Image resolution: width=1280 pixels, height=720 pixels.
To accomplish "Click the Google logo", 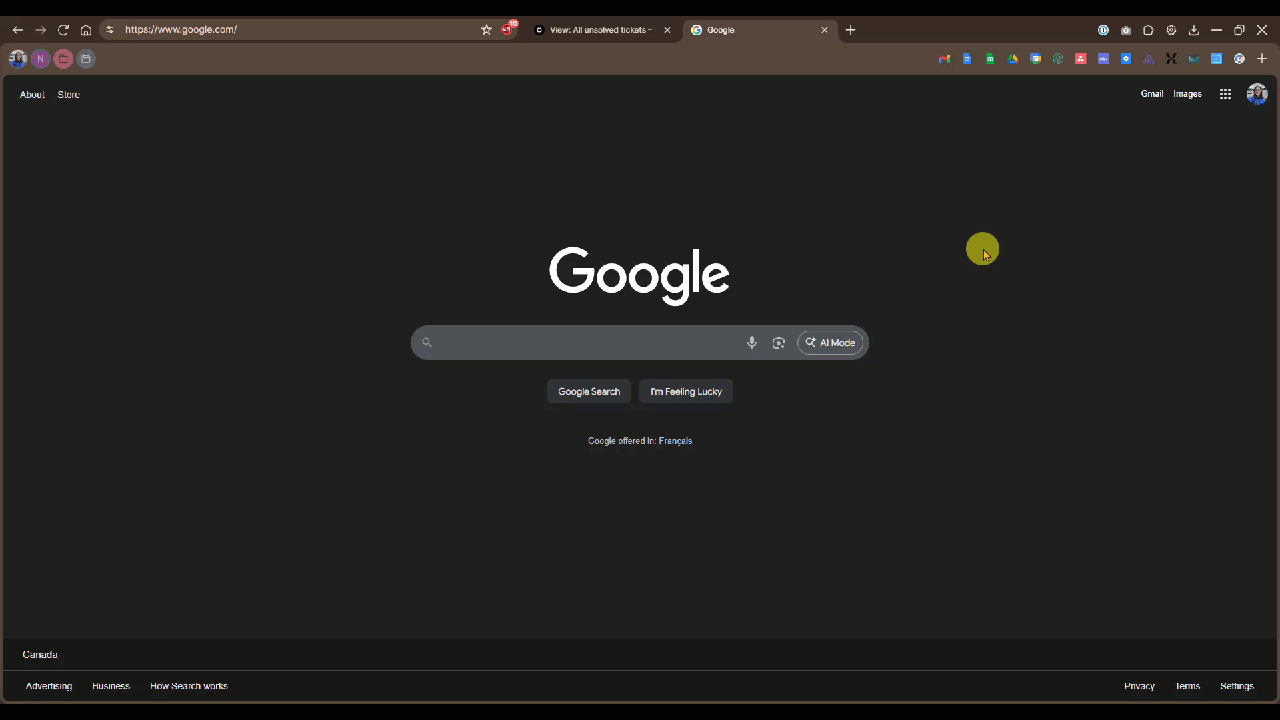I will tap(639, 275).
